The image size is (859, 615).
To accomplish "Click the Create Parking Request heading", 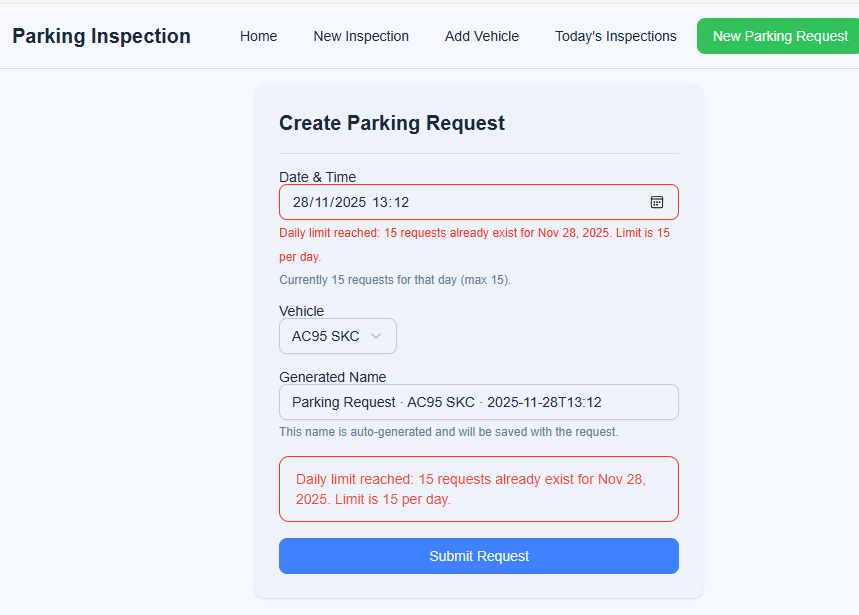I will (x=391, y=123).
